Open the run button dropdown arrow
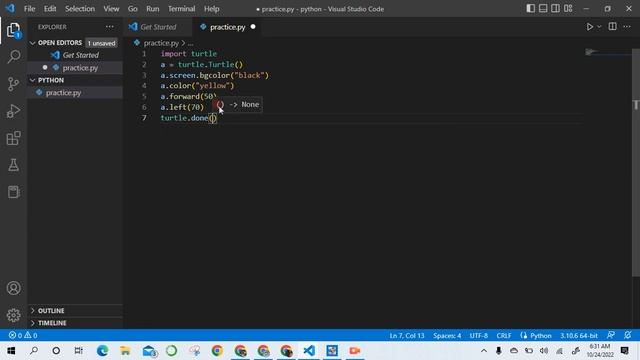640x360 pixels. [x=599, y=27]
